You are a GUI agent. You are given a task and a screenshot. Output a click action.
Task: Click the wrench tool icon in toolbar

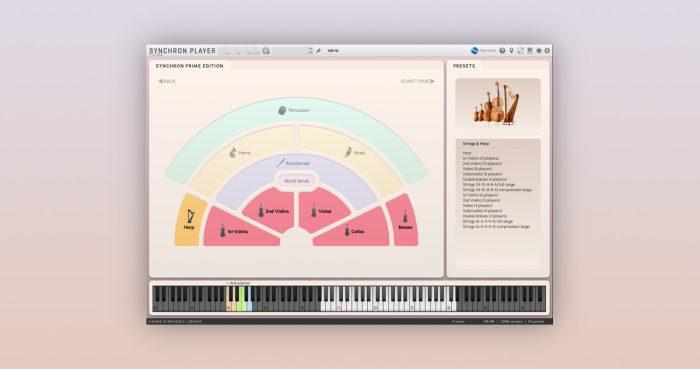[x=319, y=51]
